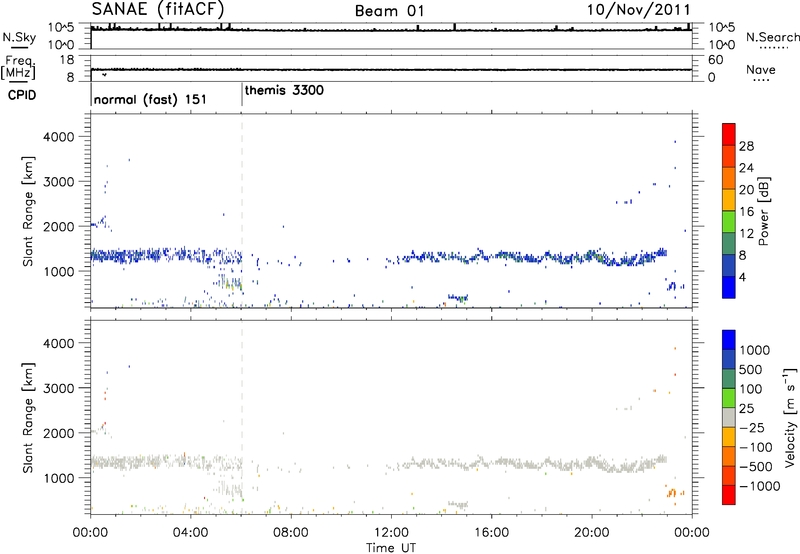The height and width of the screenshot is (554, 800).
Task: Click the "20:00" time tick label
Action: (x=591, y=533)
